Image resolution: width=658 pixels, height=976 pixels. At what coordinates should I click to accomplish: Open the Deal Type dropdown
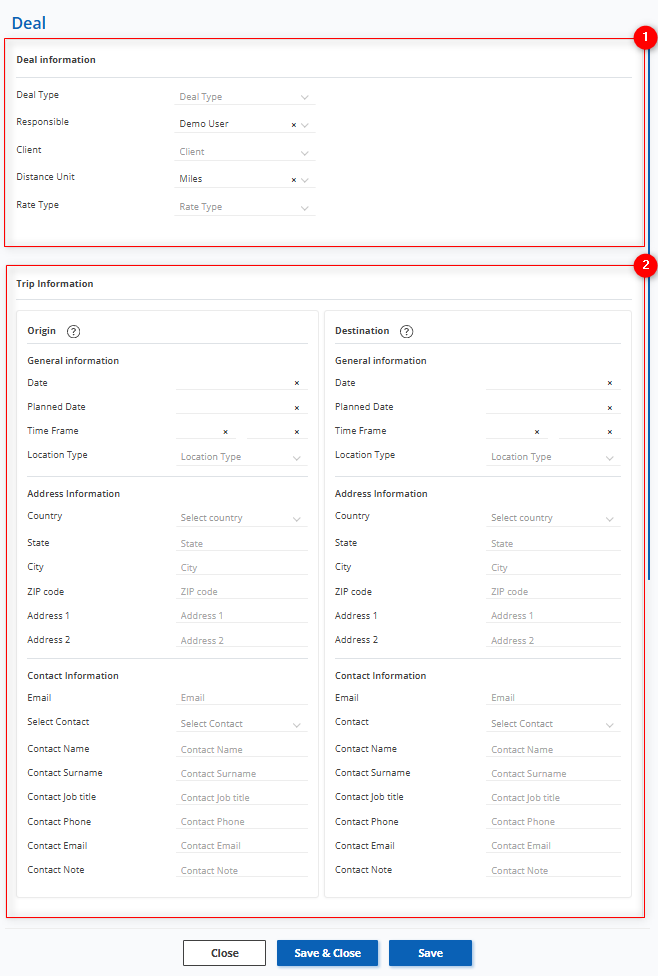pos(244,97)
